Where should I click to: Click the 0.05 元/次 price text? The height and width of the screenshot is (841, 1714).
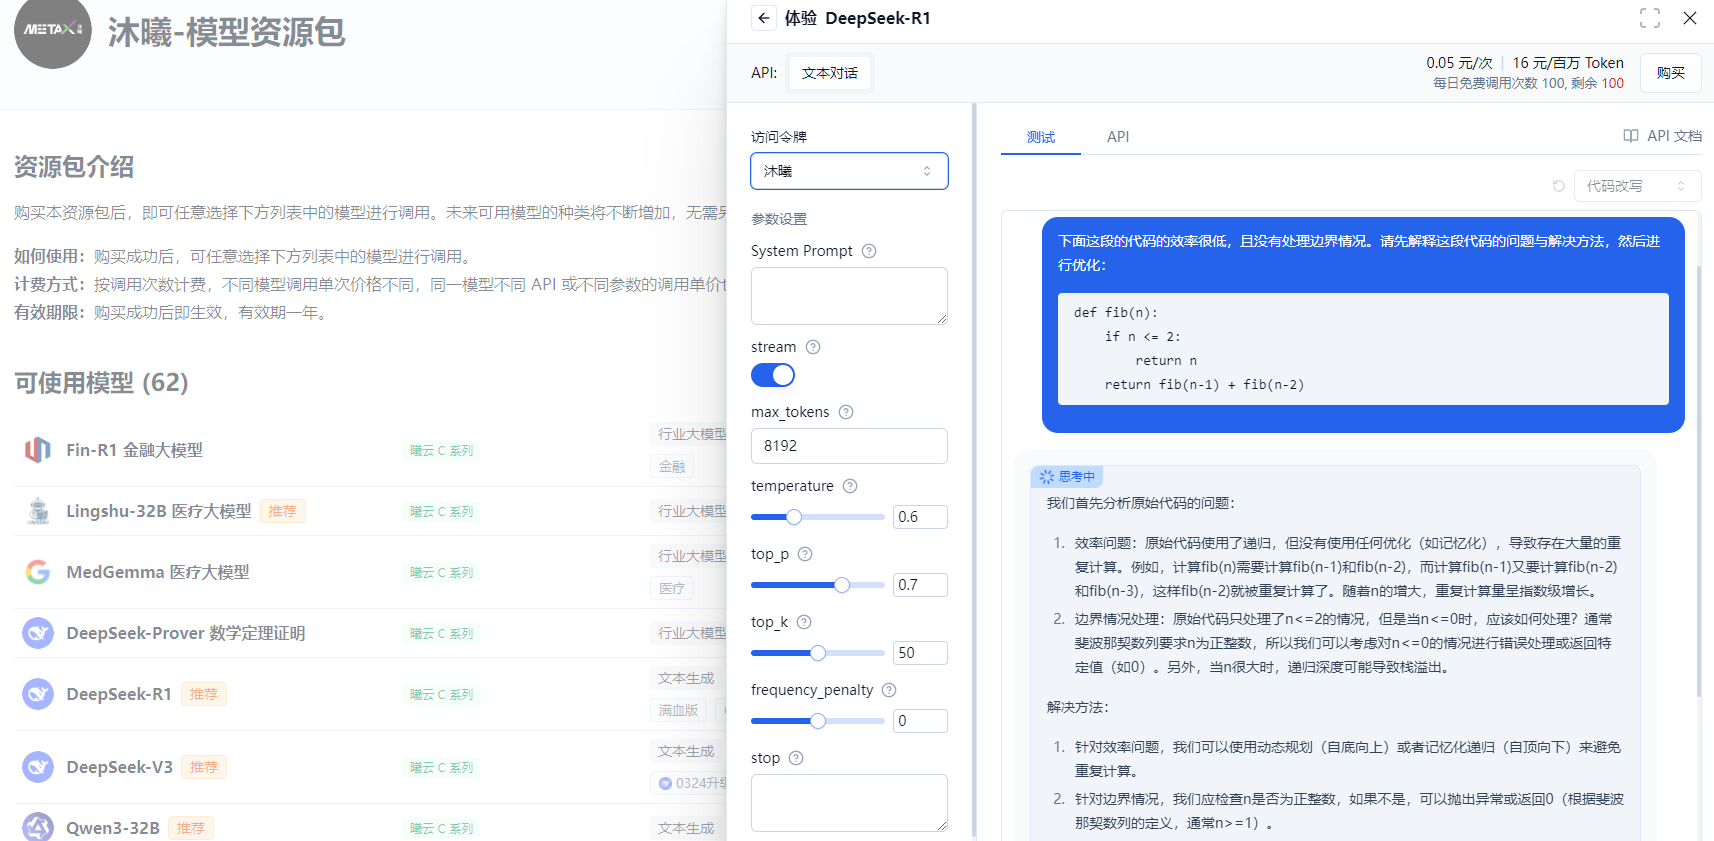1459,62
